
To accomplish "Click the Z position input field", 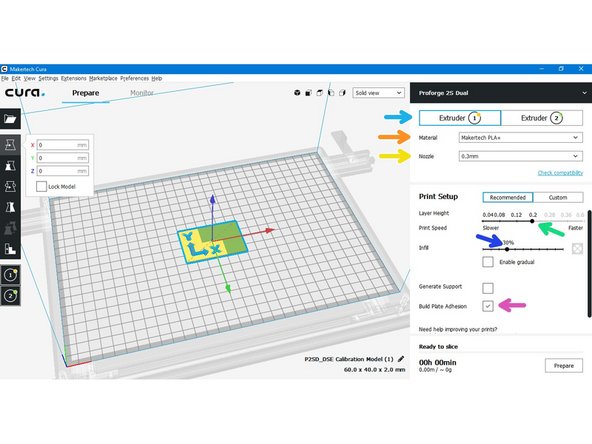I will point(63,171).
